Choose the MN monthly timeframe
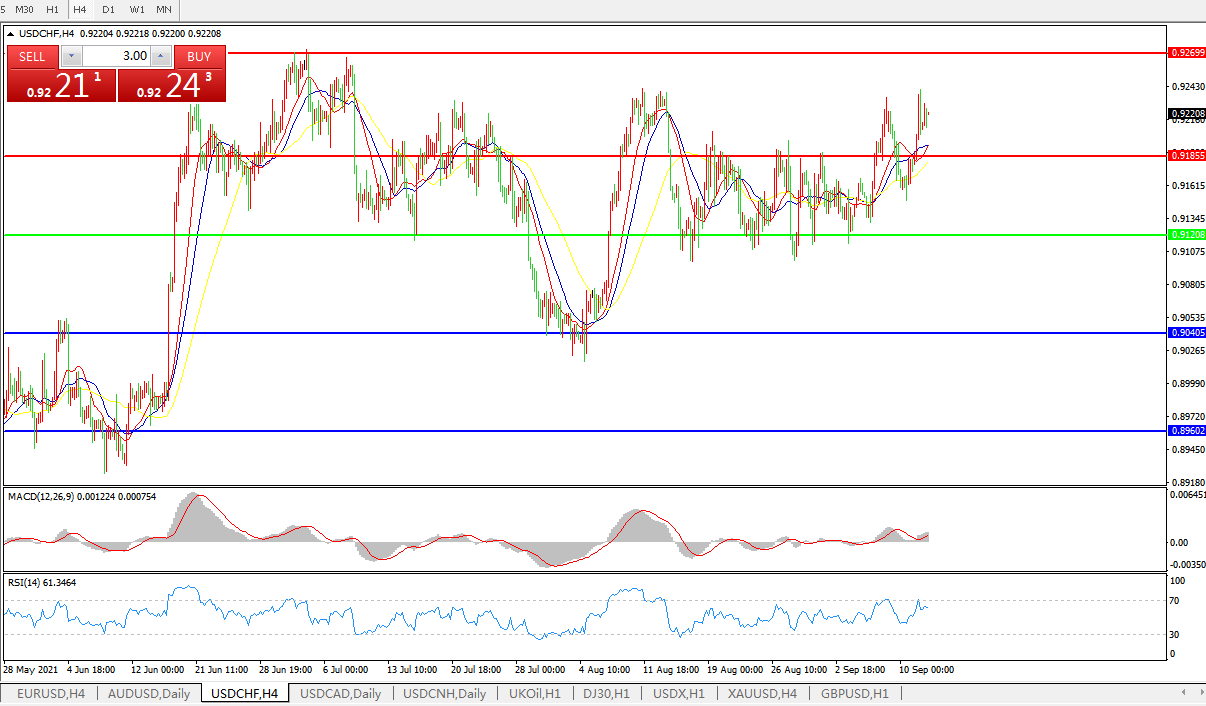 164,9
